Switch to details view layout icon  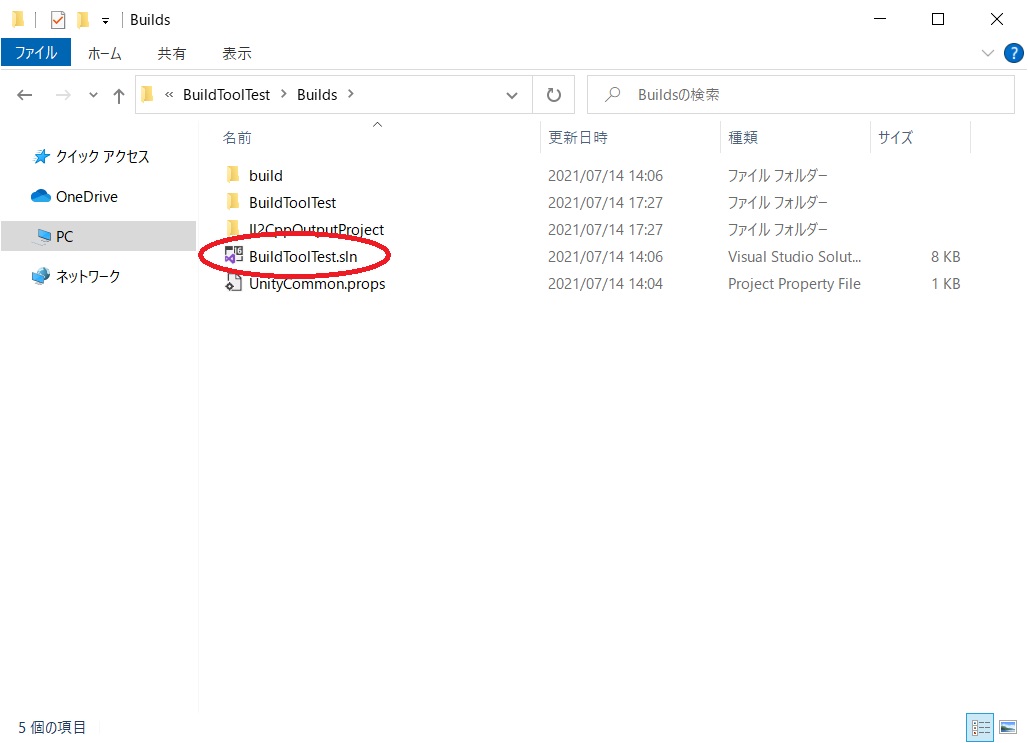(980, 727)
